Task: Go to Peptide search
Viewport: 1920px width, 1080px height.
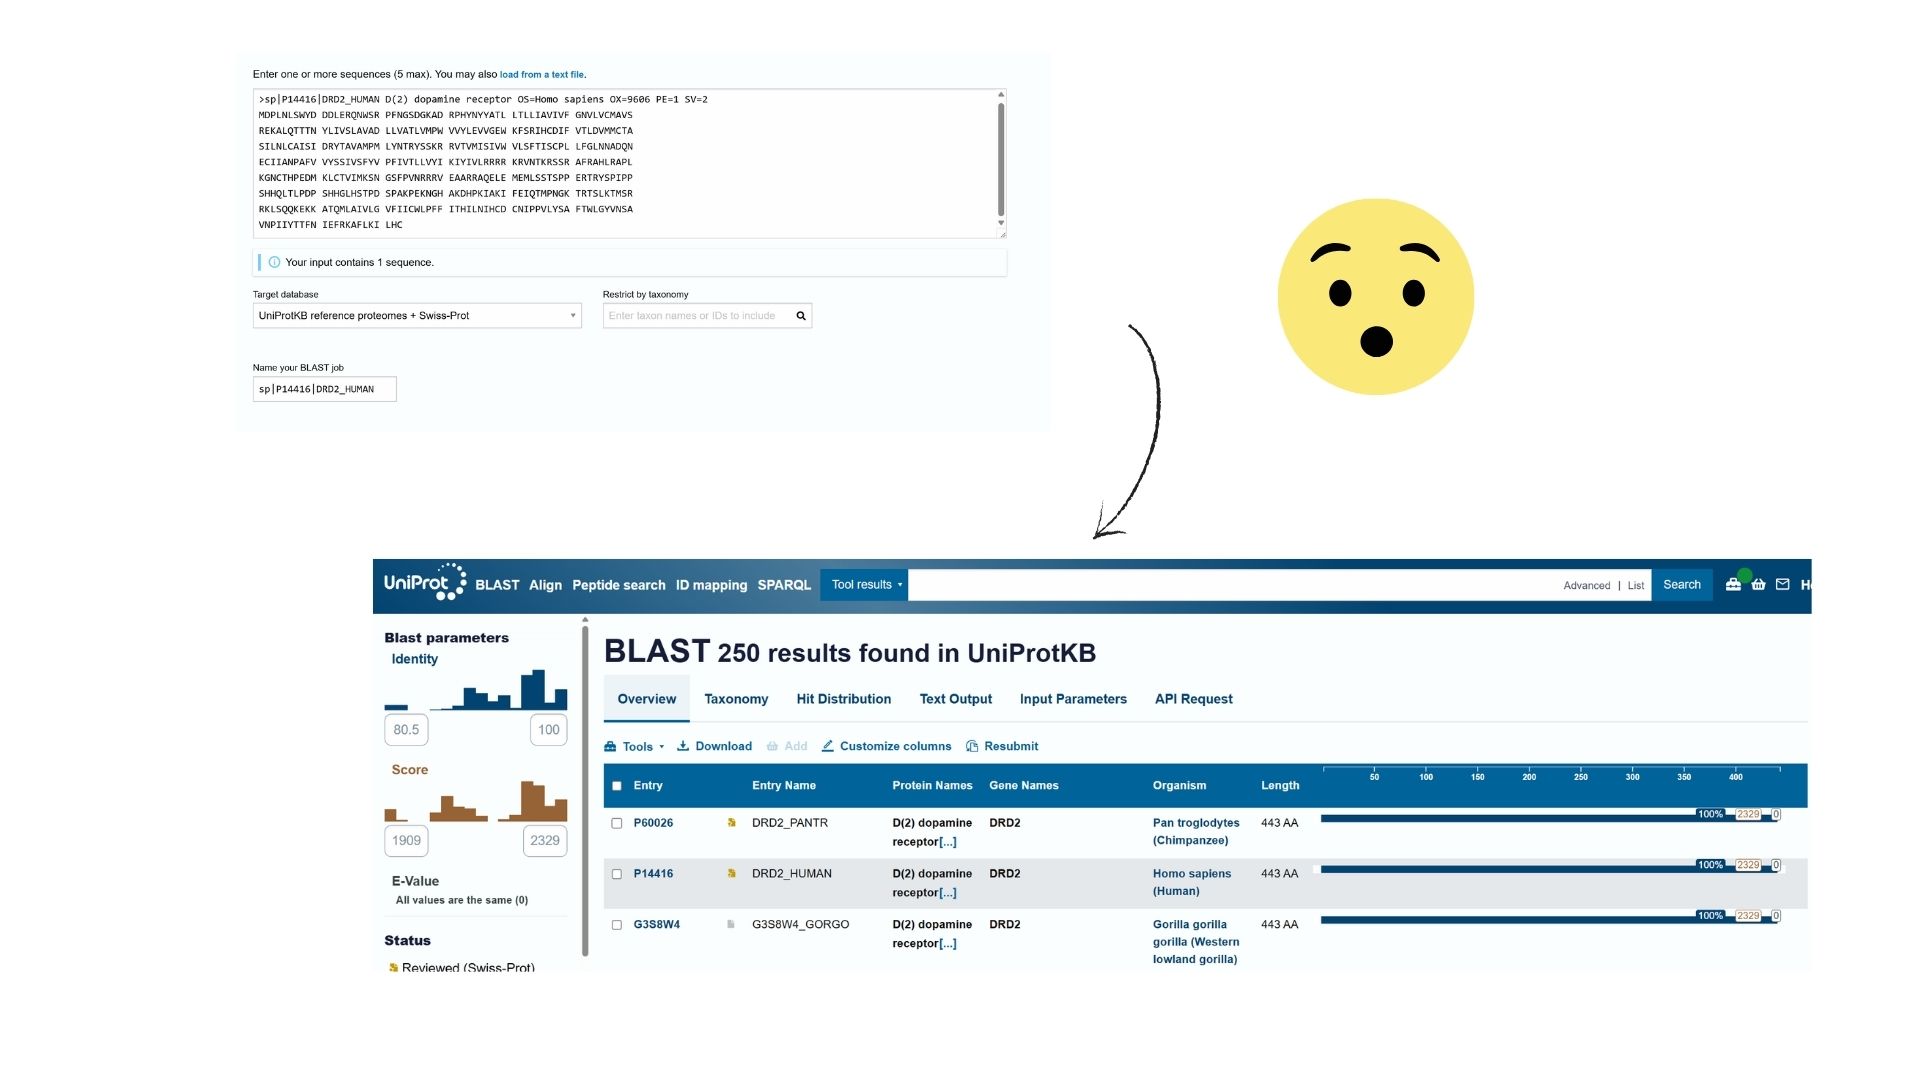Action: [x=618, y=585]
